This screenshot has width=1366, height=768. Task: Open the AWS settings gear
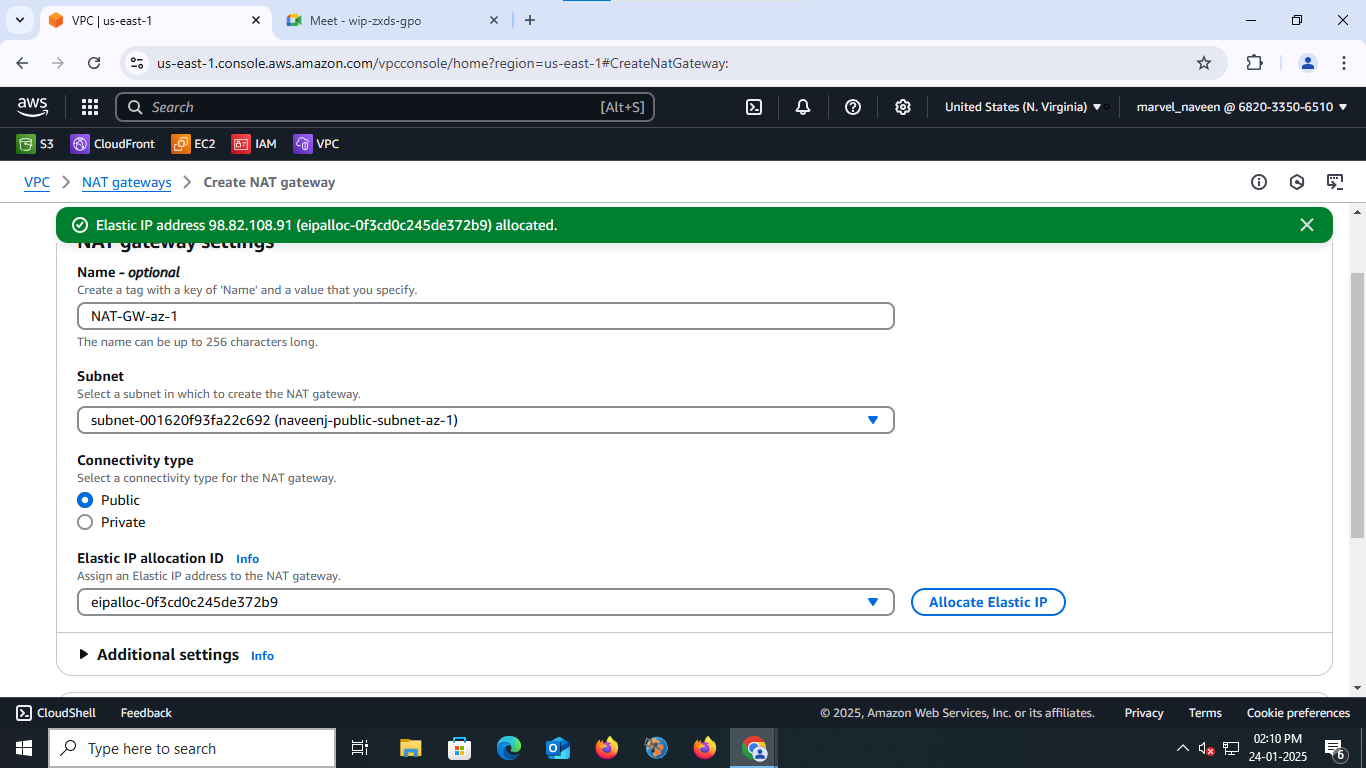click(x=903, y=107)
